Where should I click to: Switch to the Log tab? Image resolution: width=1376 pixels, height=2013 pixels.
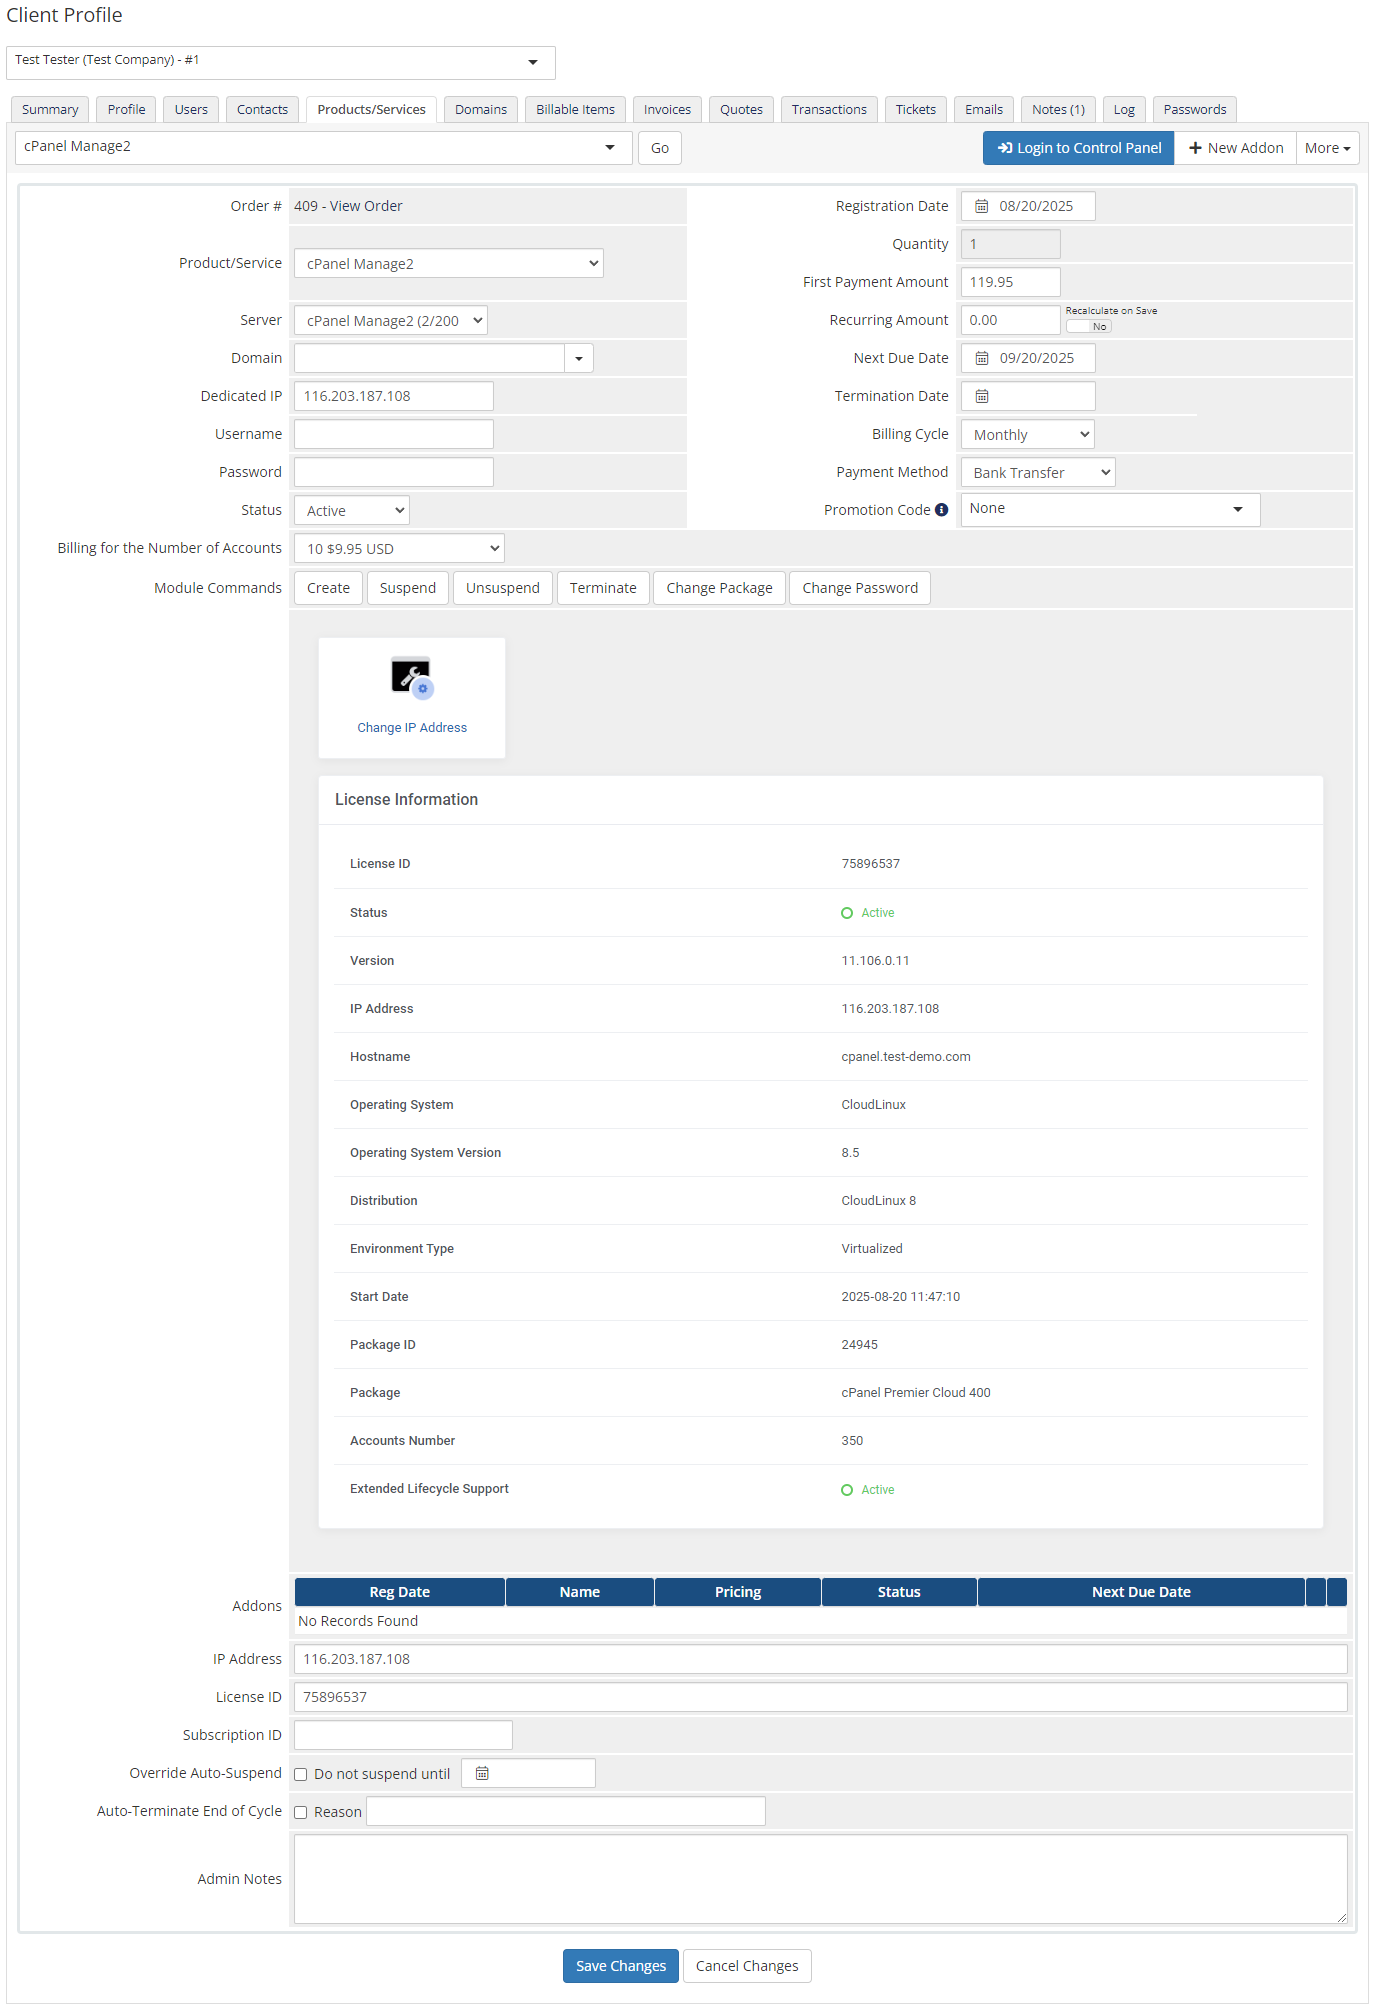pyautogui.click(x=1124, y=109)
